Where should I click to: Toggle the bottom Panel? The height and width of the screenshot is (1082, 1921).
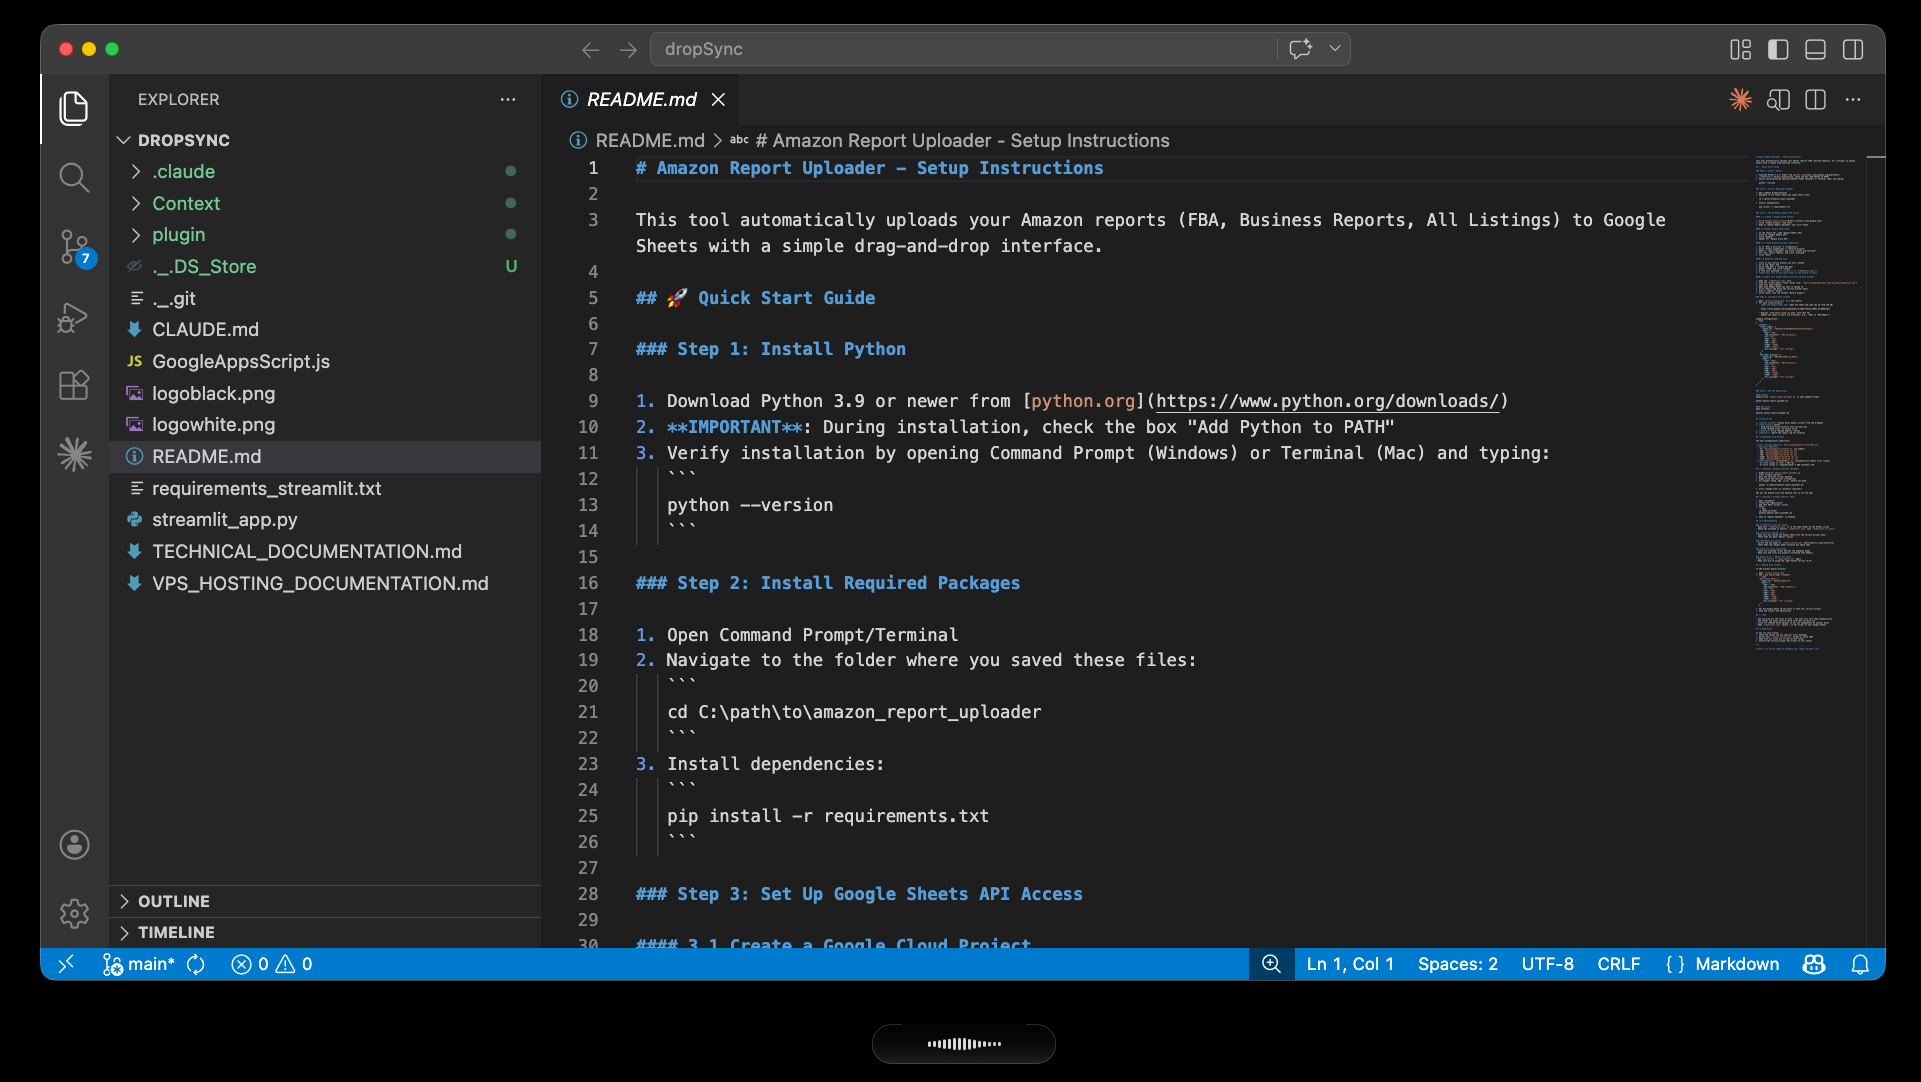1816,49
